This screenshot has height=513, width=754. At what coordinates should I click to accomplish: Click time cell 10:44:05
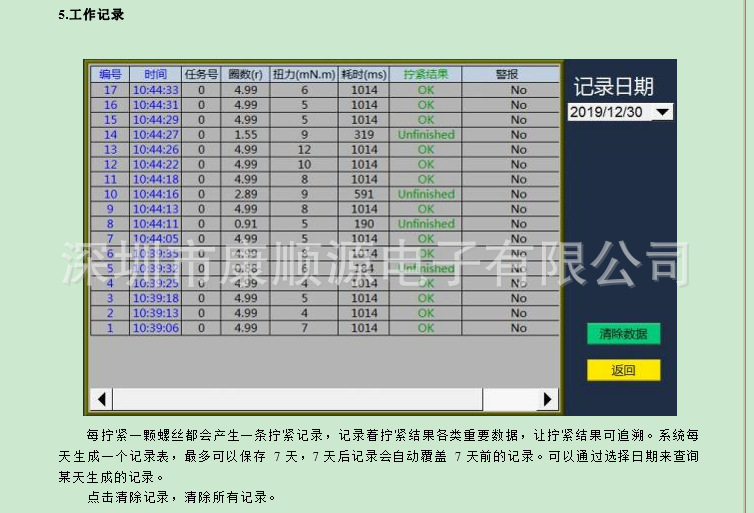point(155,239)
